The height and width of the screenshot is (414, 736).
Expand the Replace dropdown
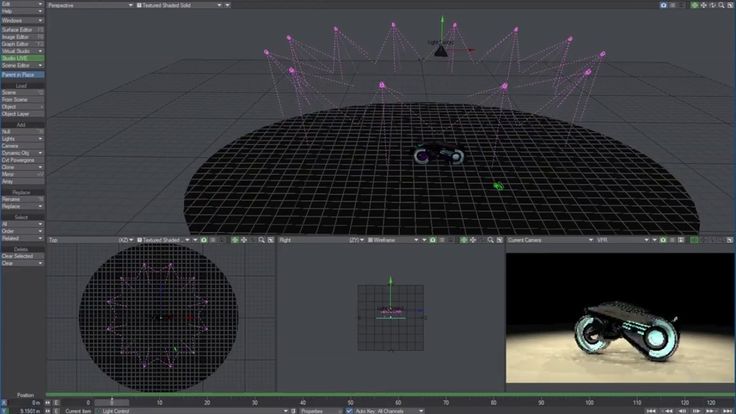point(22,206)
